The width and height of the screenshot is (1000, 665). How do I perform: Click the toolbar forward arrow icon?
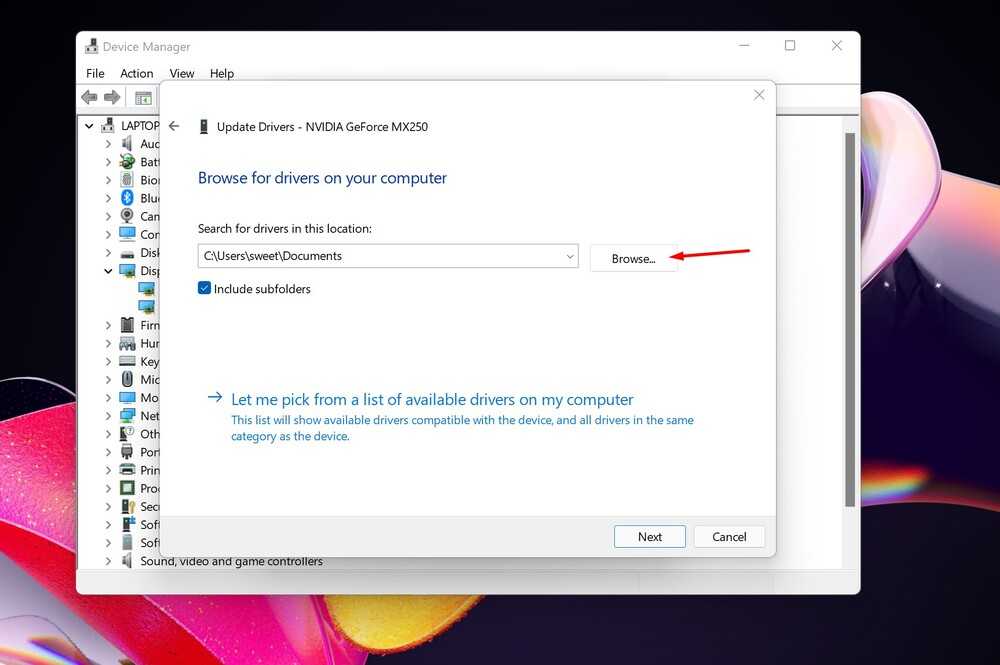[x=112, y=98]
